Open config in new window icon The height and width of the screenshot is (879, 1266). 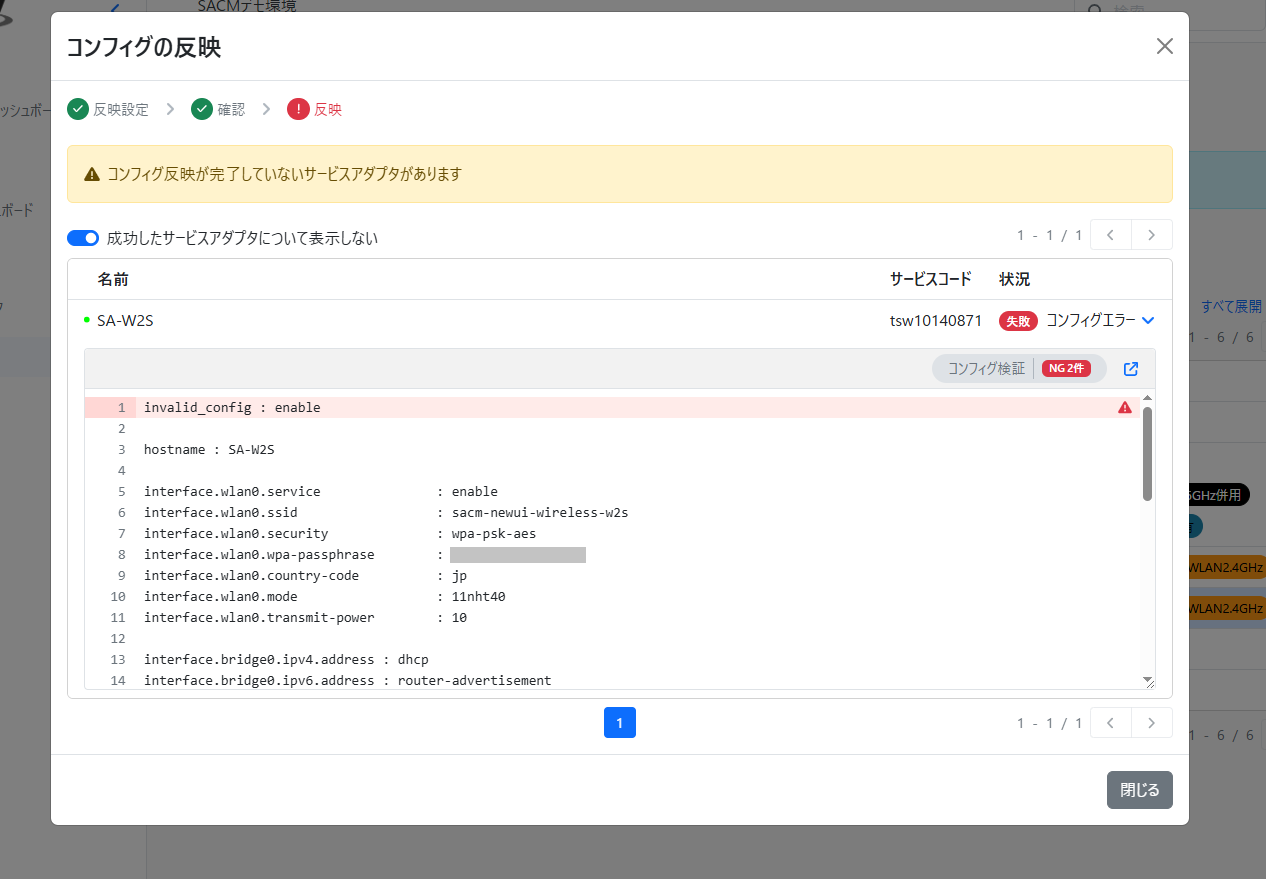pyautogui.click(x=1131, y=369)
